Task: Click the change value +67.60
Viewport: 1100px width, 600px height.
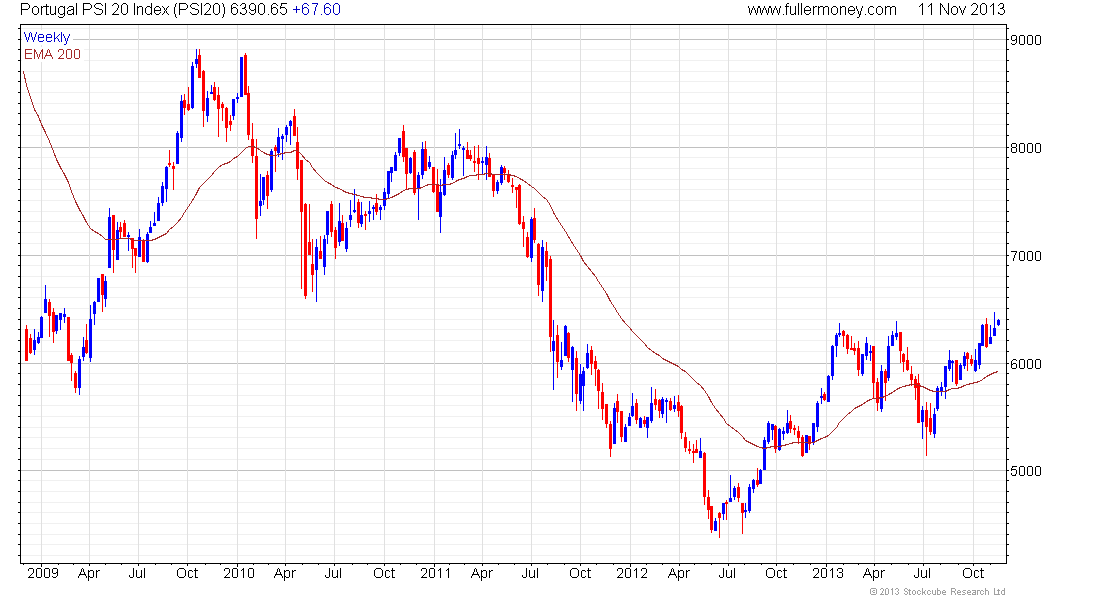Action: 316,10
